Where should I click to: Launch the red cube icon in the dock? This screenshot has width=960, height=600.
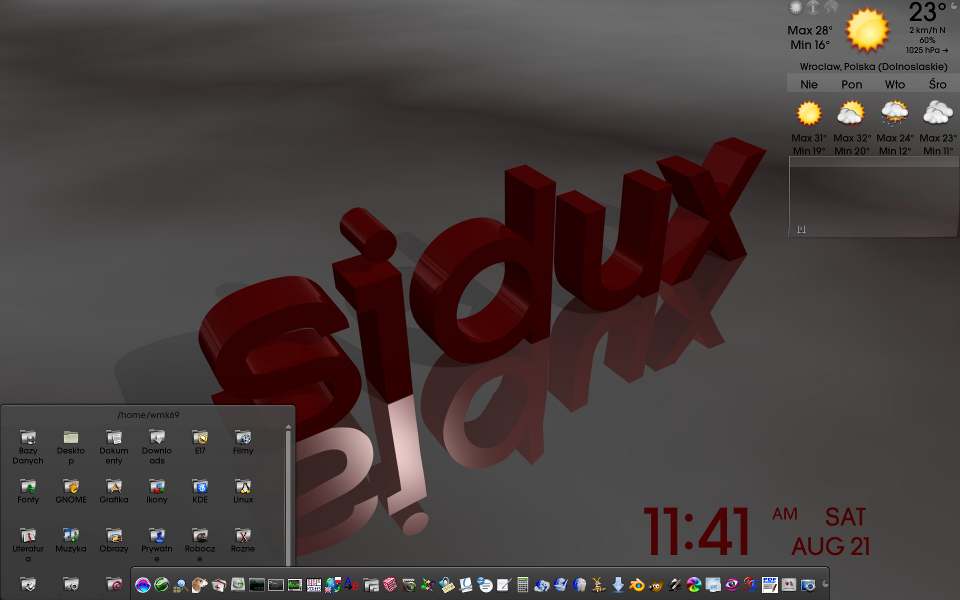tap(390, 585)
